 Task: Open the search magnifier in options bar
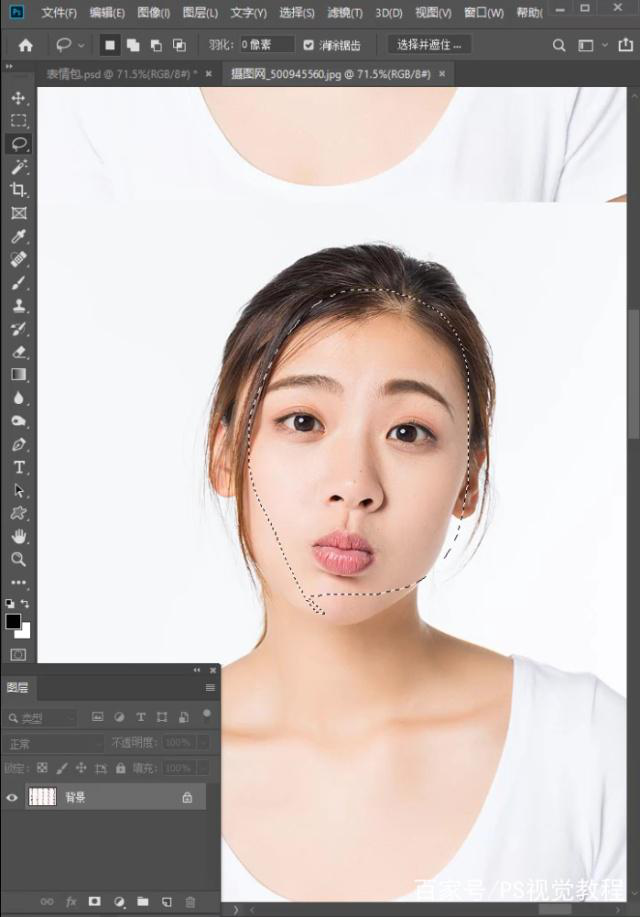[559, 45]
